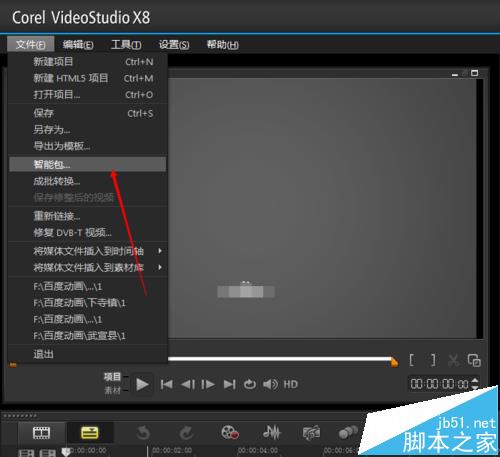
Task: Expand 将媒体文件插入到时间轴 submenu
Action: coord(87,251)
